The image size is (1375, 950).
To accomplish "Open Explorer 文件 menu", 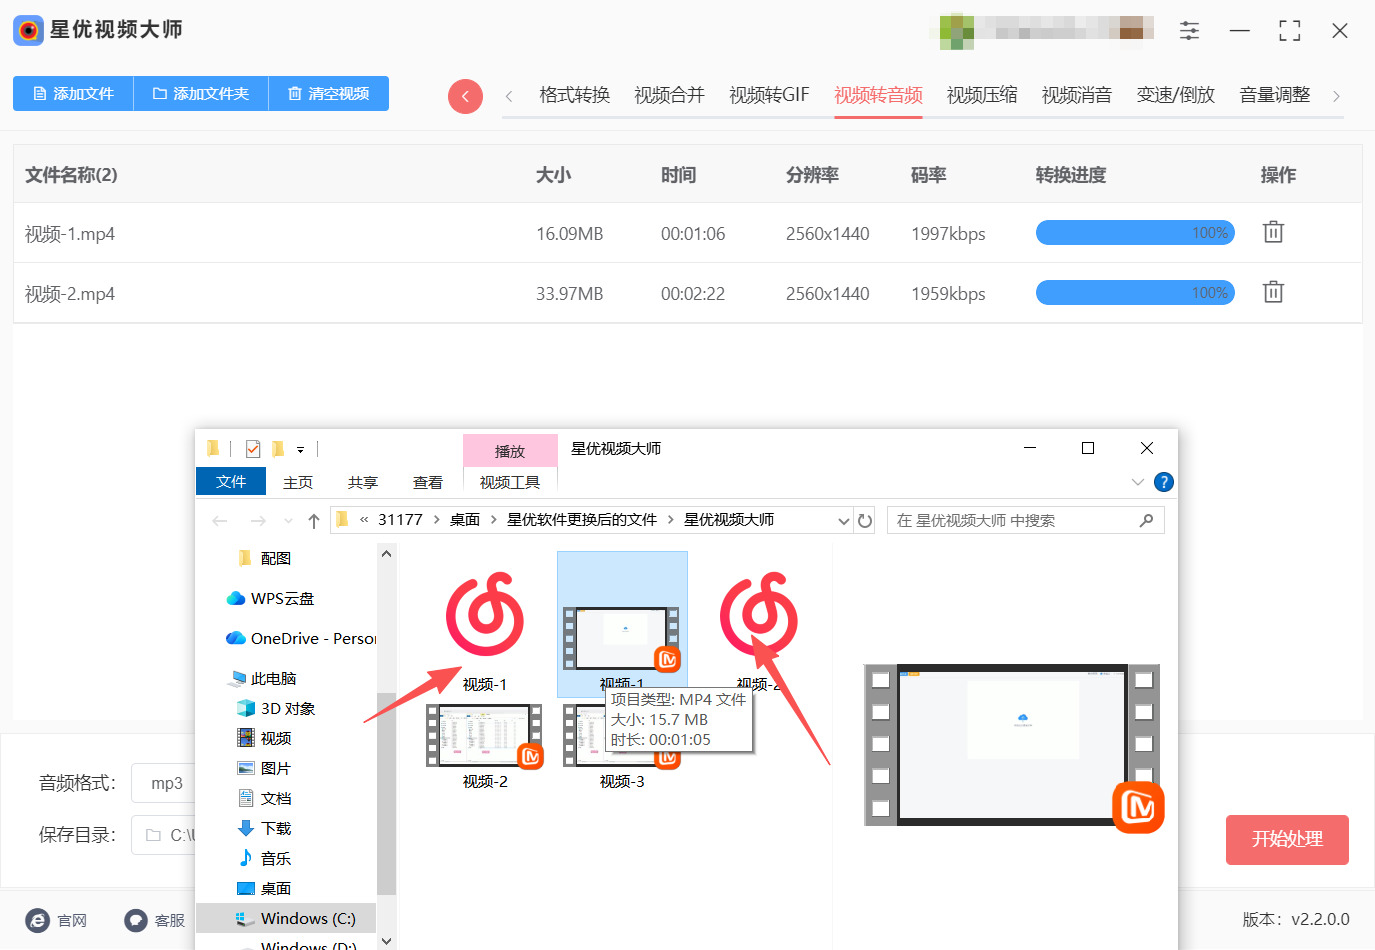I will coord(231,482).
